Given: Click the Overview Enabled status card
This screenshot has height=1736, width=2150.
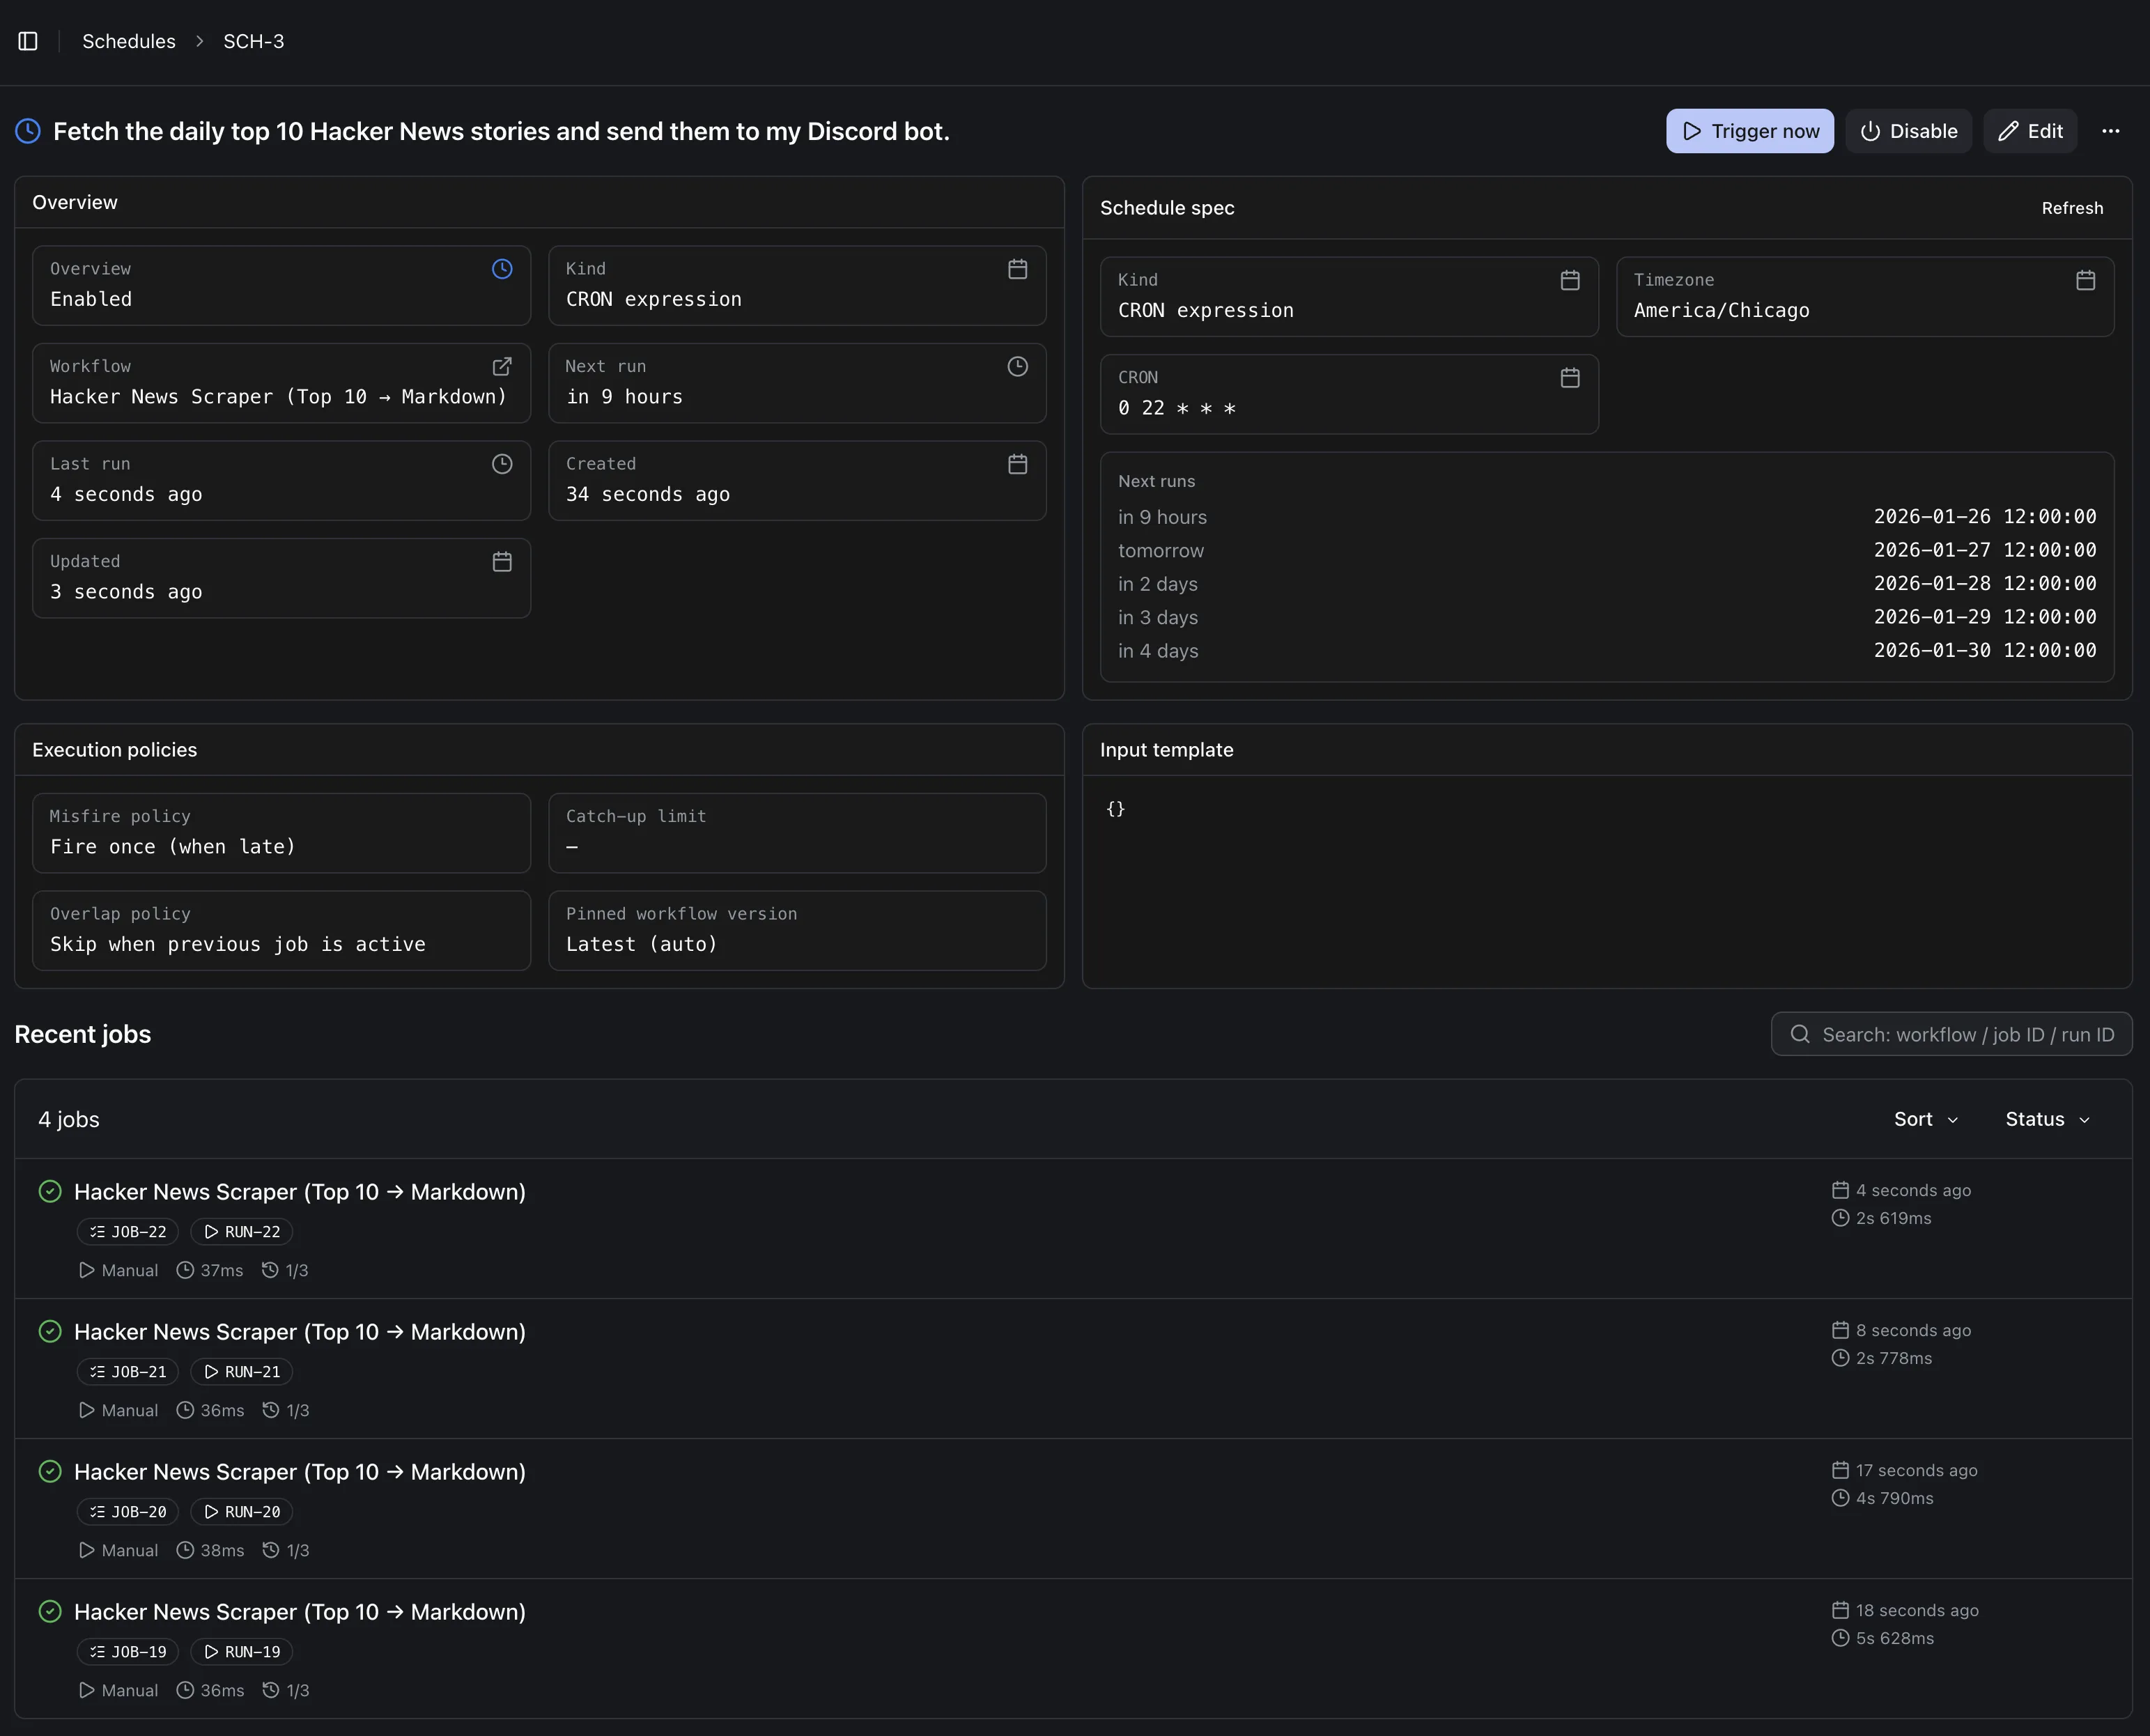Looking at the screenshot, I should click(281, 285).
